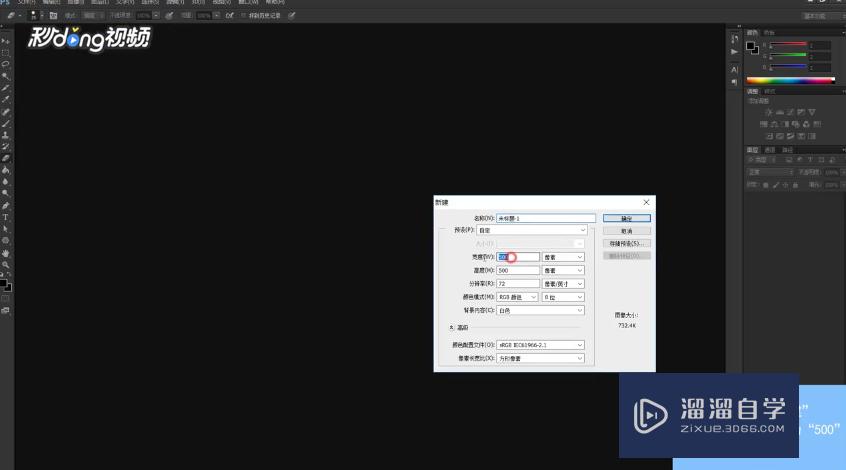Screen dimensions: 846x470
Task: Click the Cancel button in New dialog
Action: 626,231
